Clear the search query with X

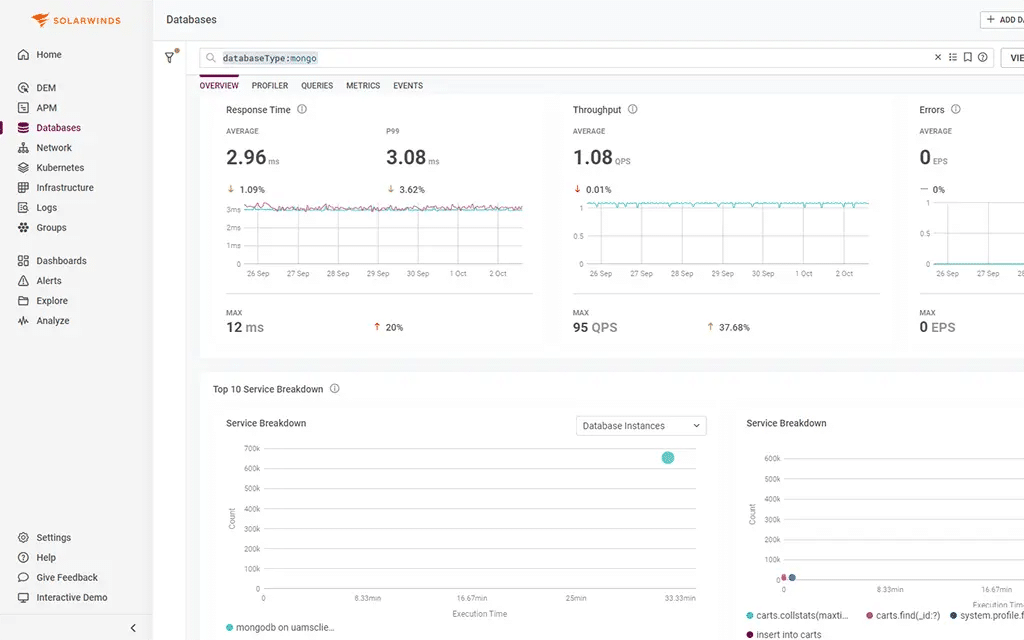tap(938, 57)
